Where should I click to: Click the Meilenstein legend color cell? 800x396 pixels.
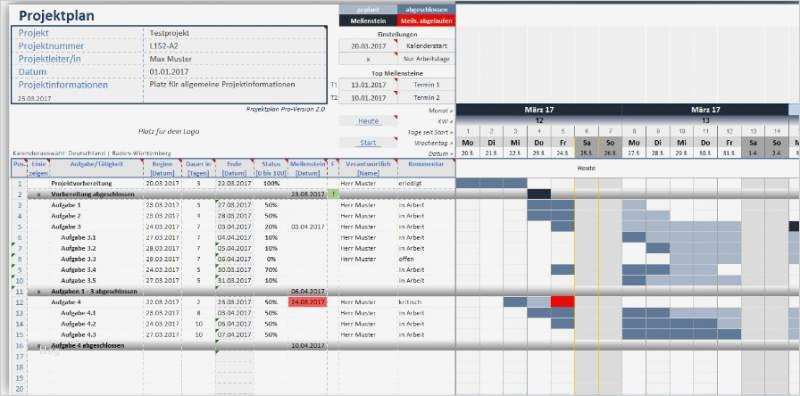coord(368,21)
